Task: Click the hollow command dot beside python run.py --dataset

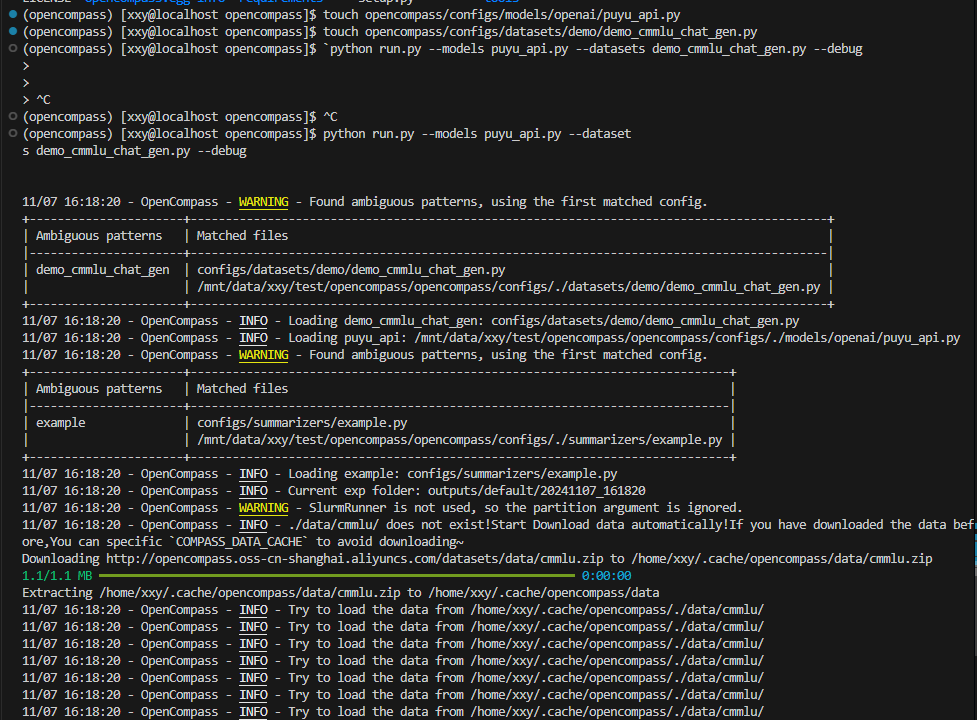Action: click(x=12, y=133)
